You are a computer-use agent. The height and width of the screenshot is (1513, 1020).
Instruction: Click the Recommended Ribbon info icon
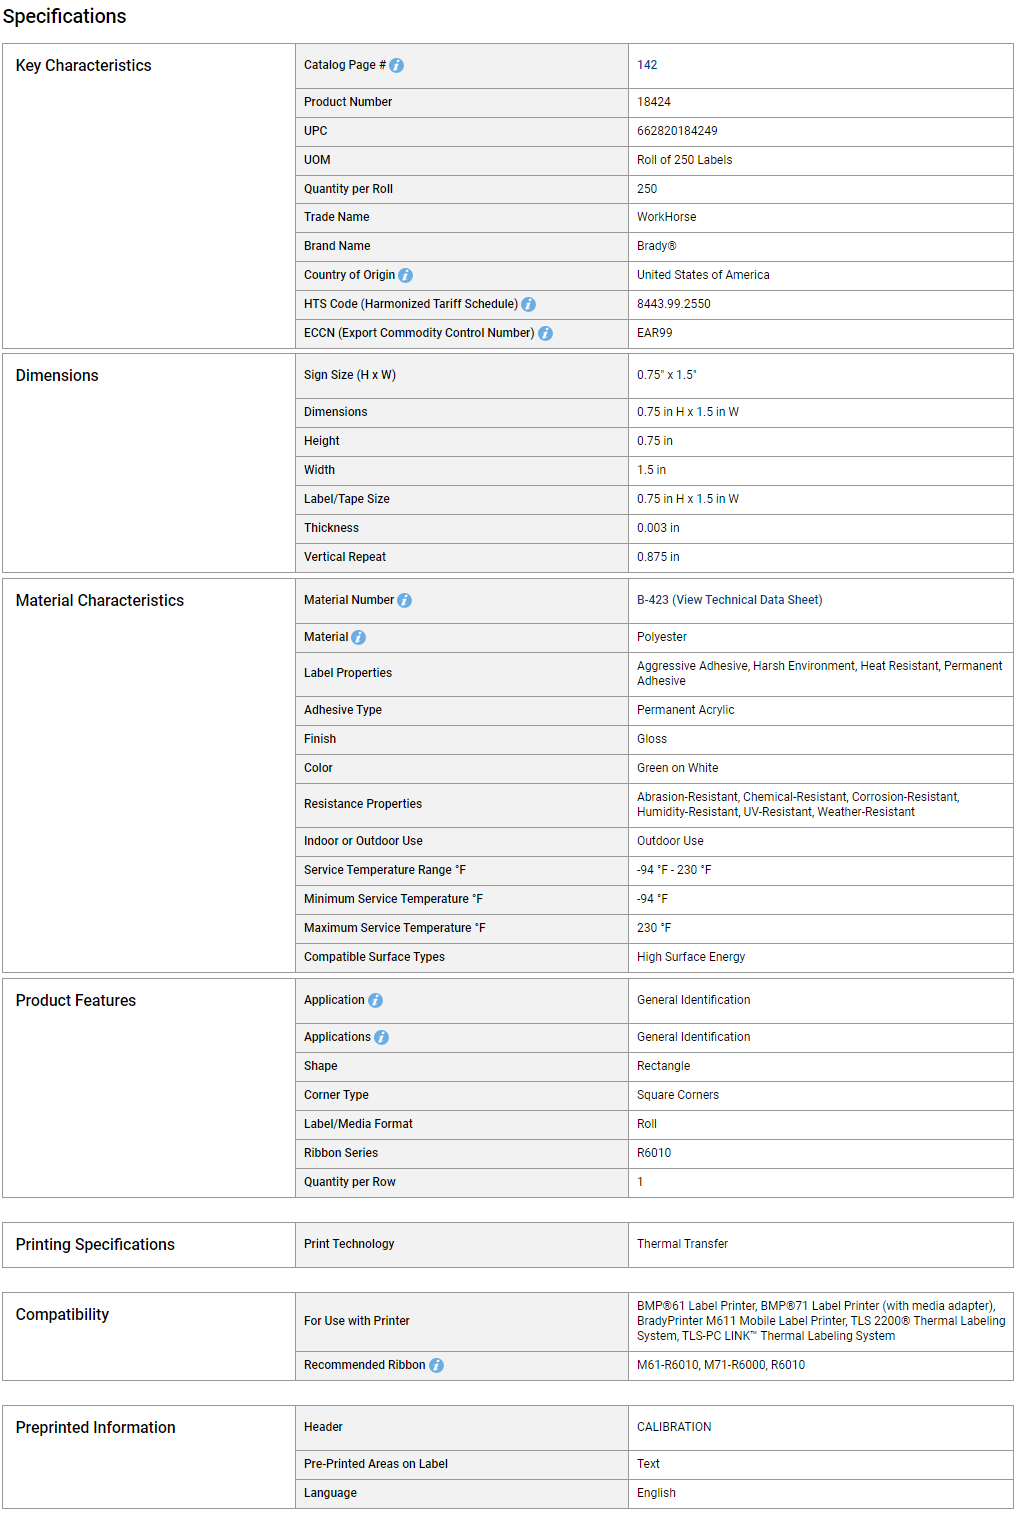pos(436,1366)
